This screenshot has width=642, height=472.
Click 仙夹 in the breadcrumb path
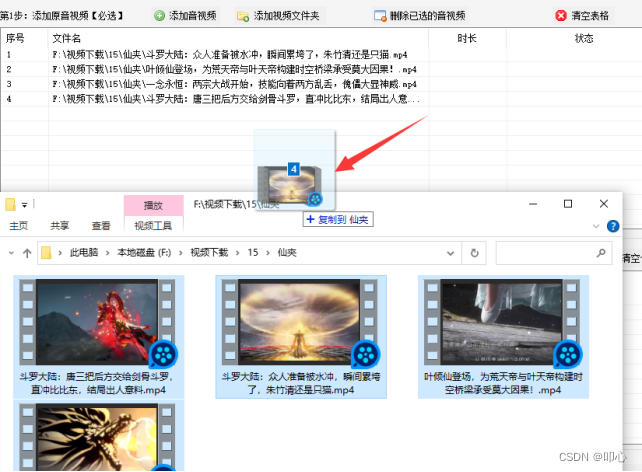tap(287, 253)
